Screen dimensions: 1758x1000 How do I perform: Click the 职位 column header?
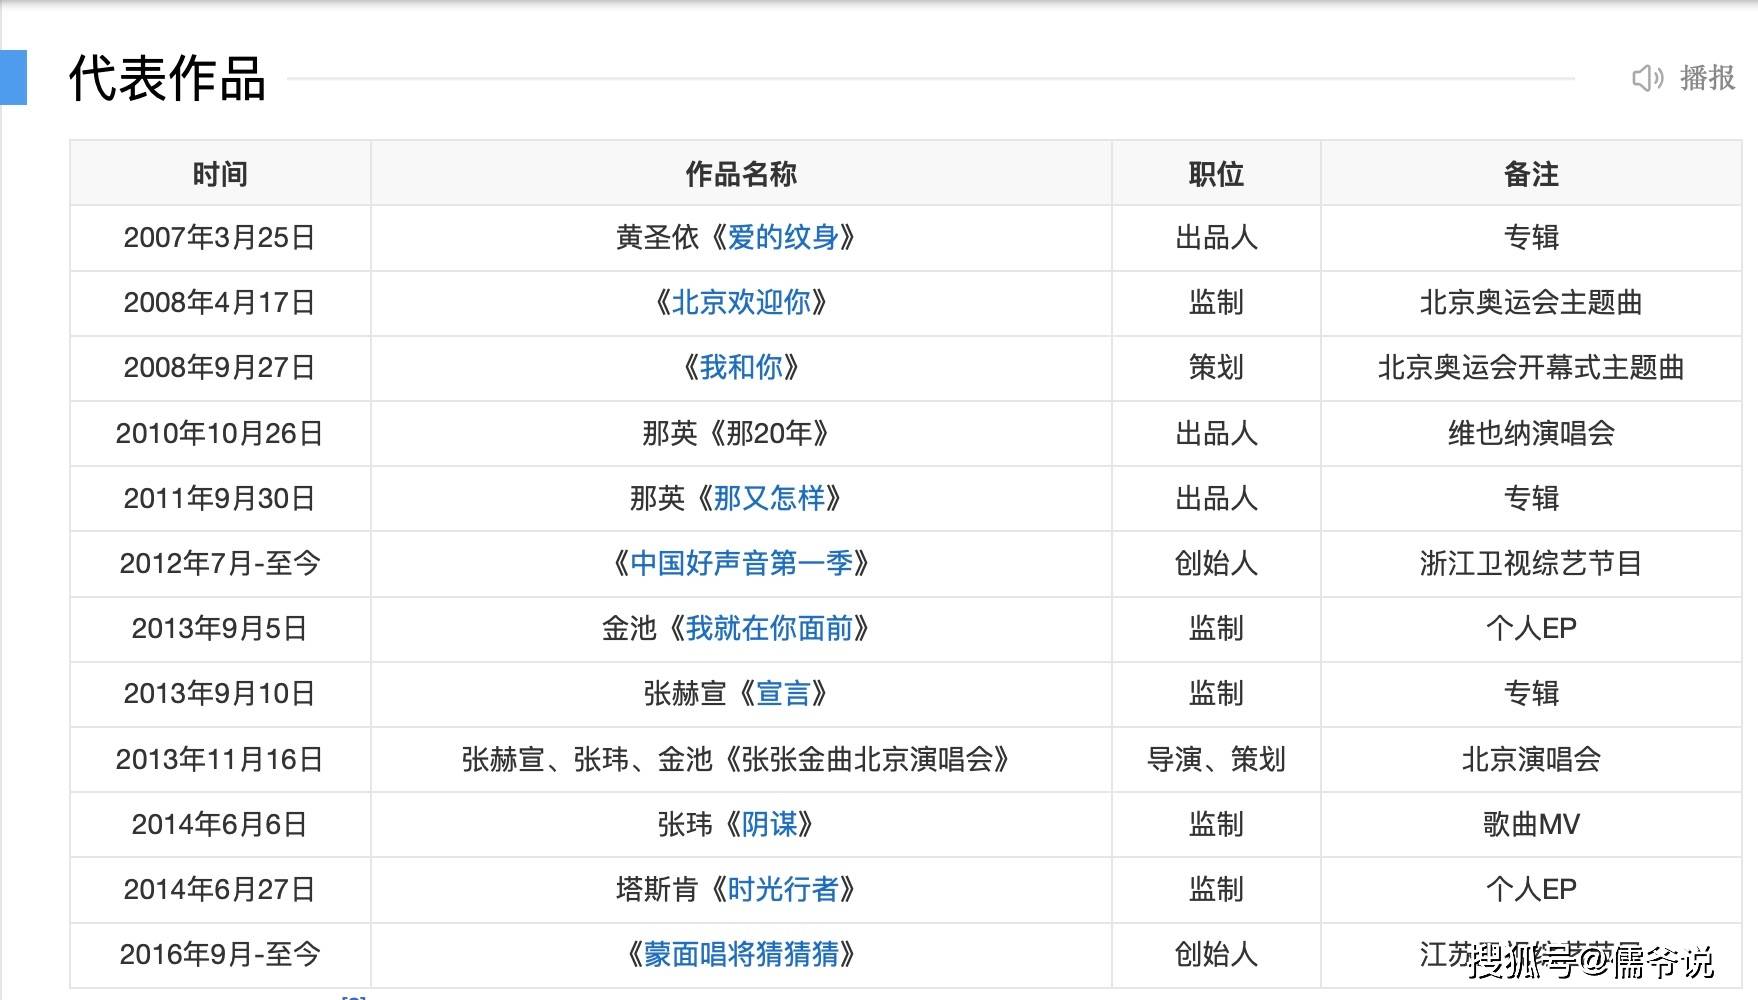point(1216,174)
